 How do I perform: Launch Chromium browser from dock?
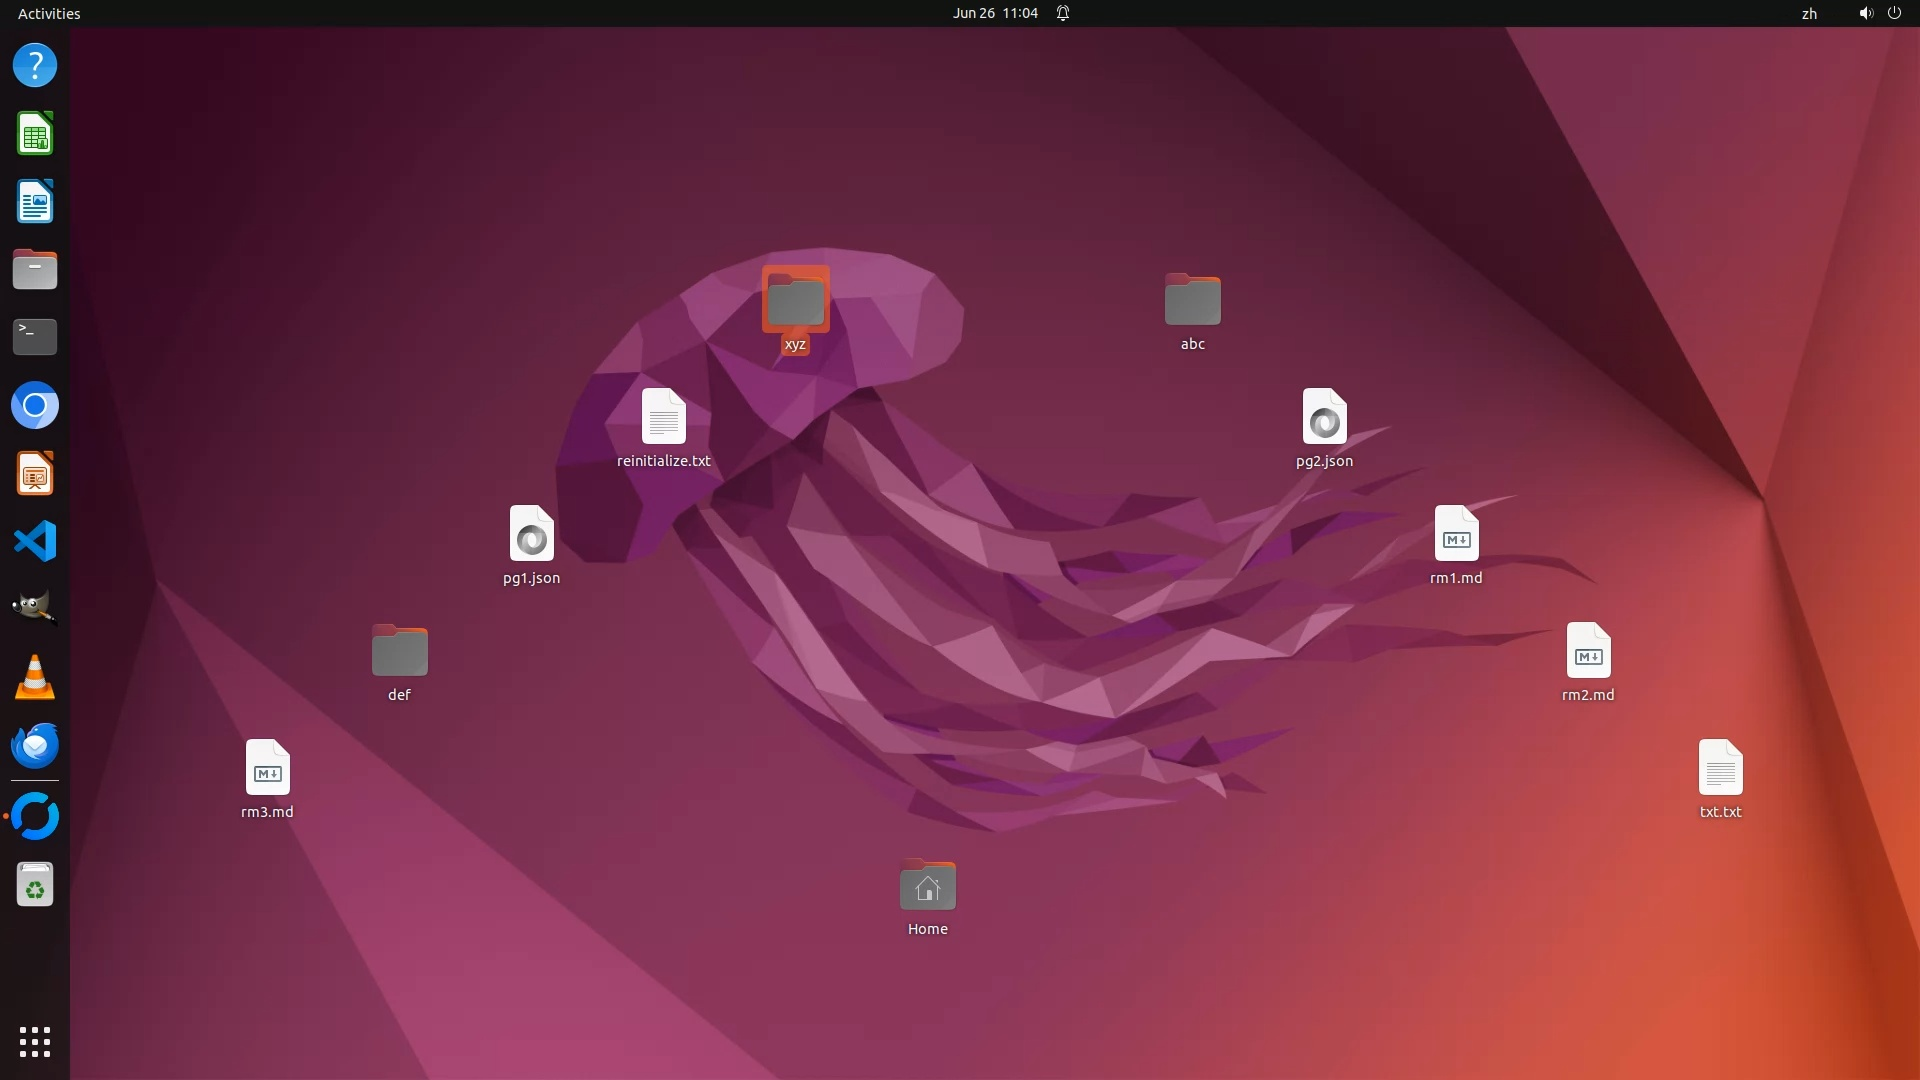coord(35,406)
